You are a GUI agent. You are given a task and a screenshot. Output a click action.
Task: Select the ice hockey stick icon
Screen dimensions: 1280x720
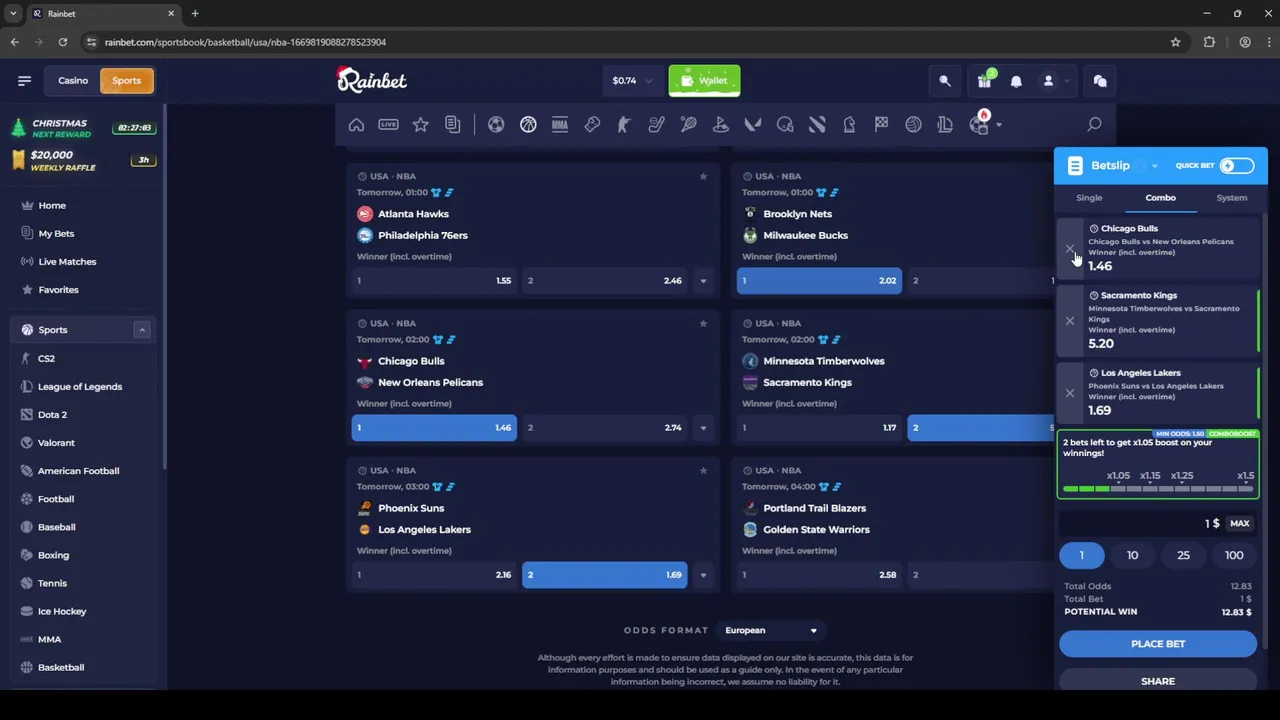656,125
